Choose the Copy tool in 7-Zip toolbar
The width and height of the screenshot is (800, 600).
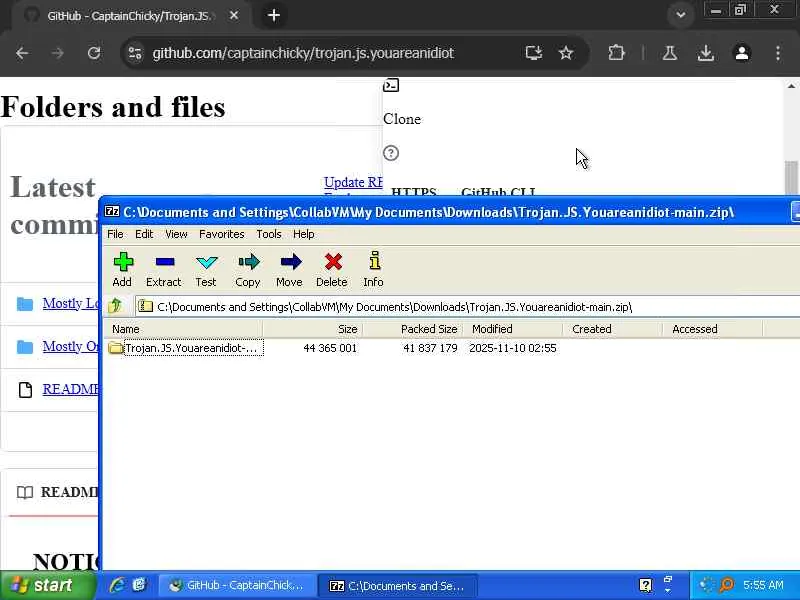click(x=248, y=269)
